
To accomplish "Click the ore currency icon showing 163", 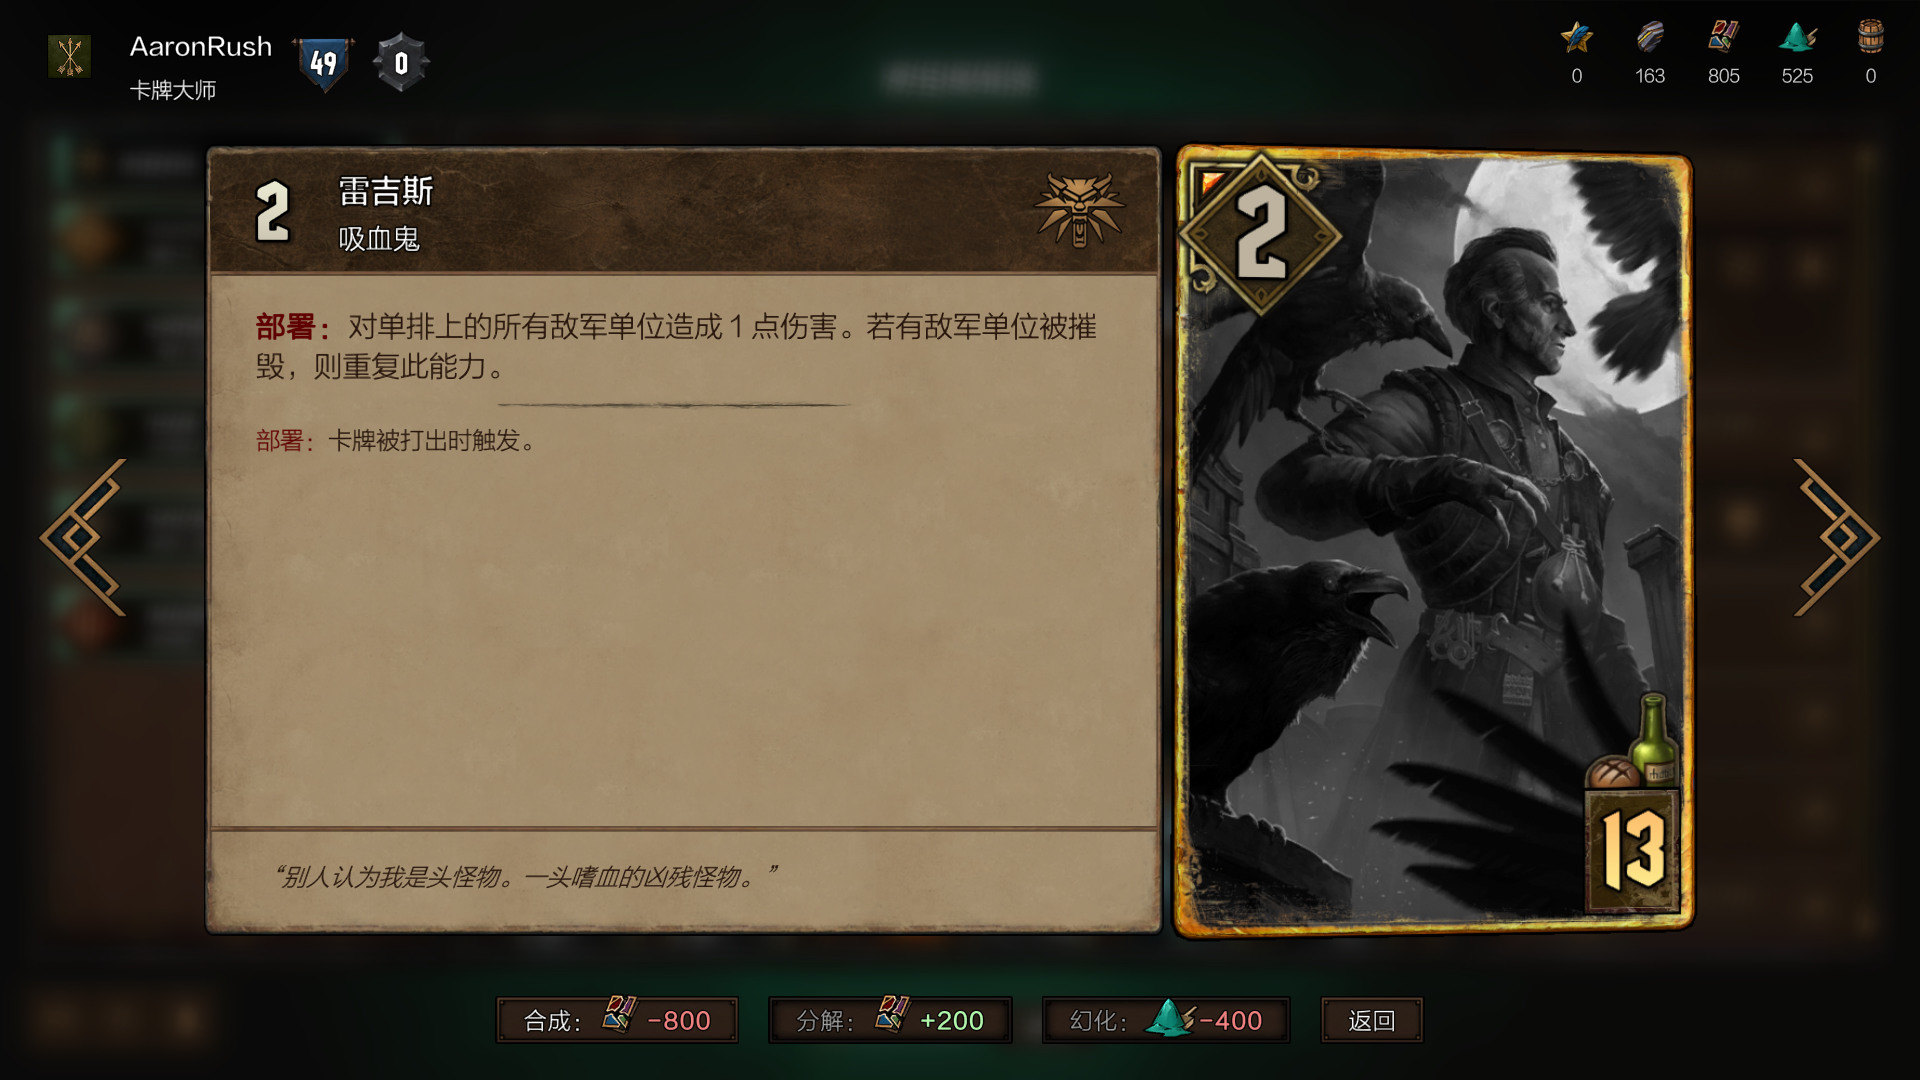I will click(x=1650, y=38).
